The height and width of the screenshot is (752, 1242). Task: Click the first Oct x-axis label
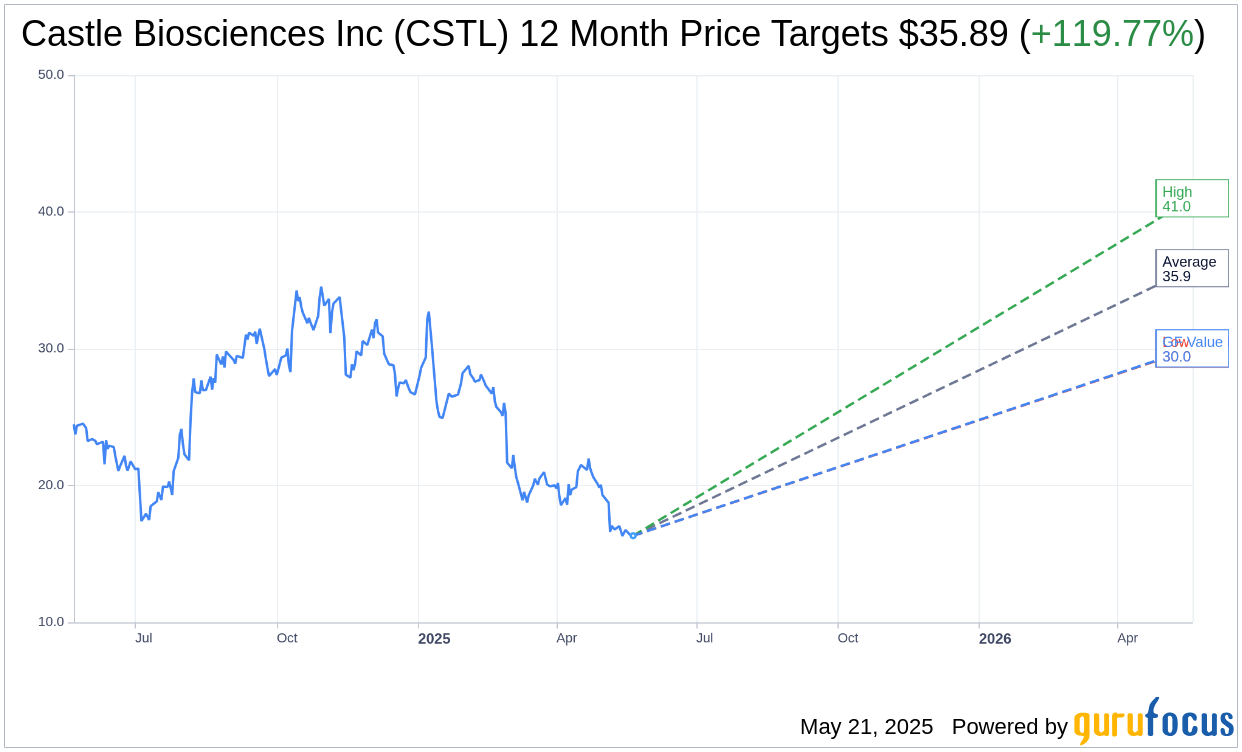287,638
